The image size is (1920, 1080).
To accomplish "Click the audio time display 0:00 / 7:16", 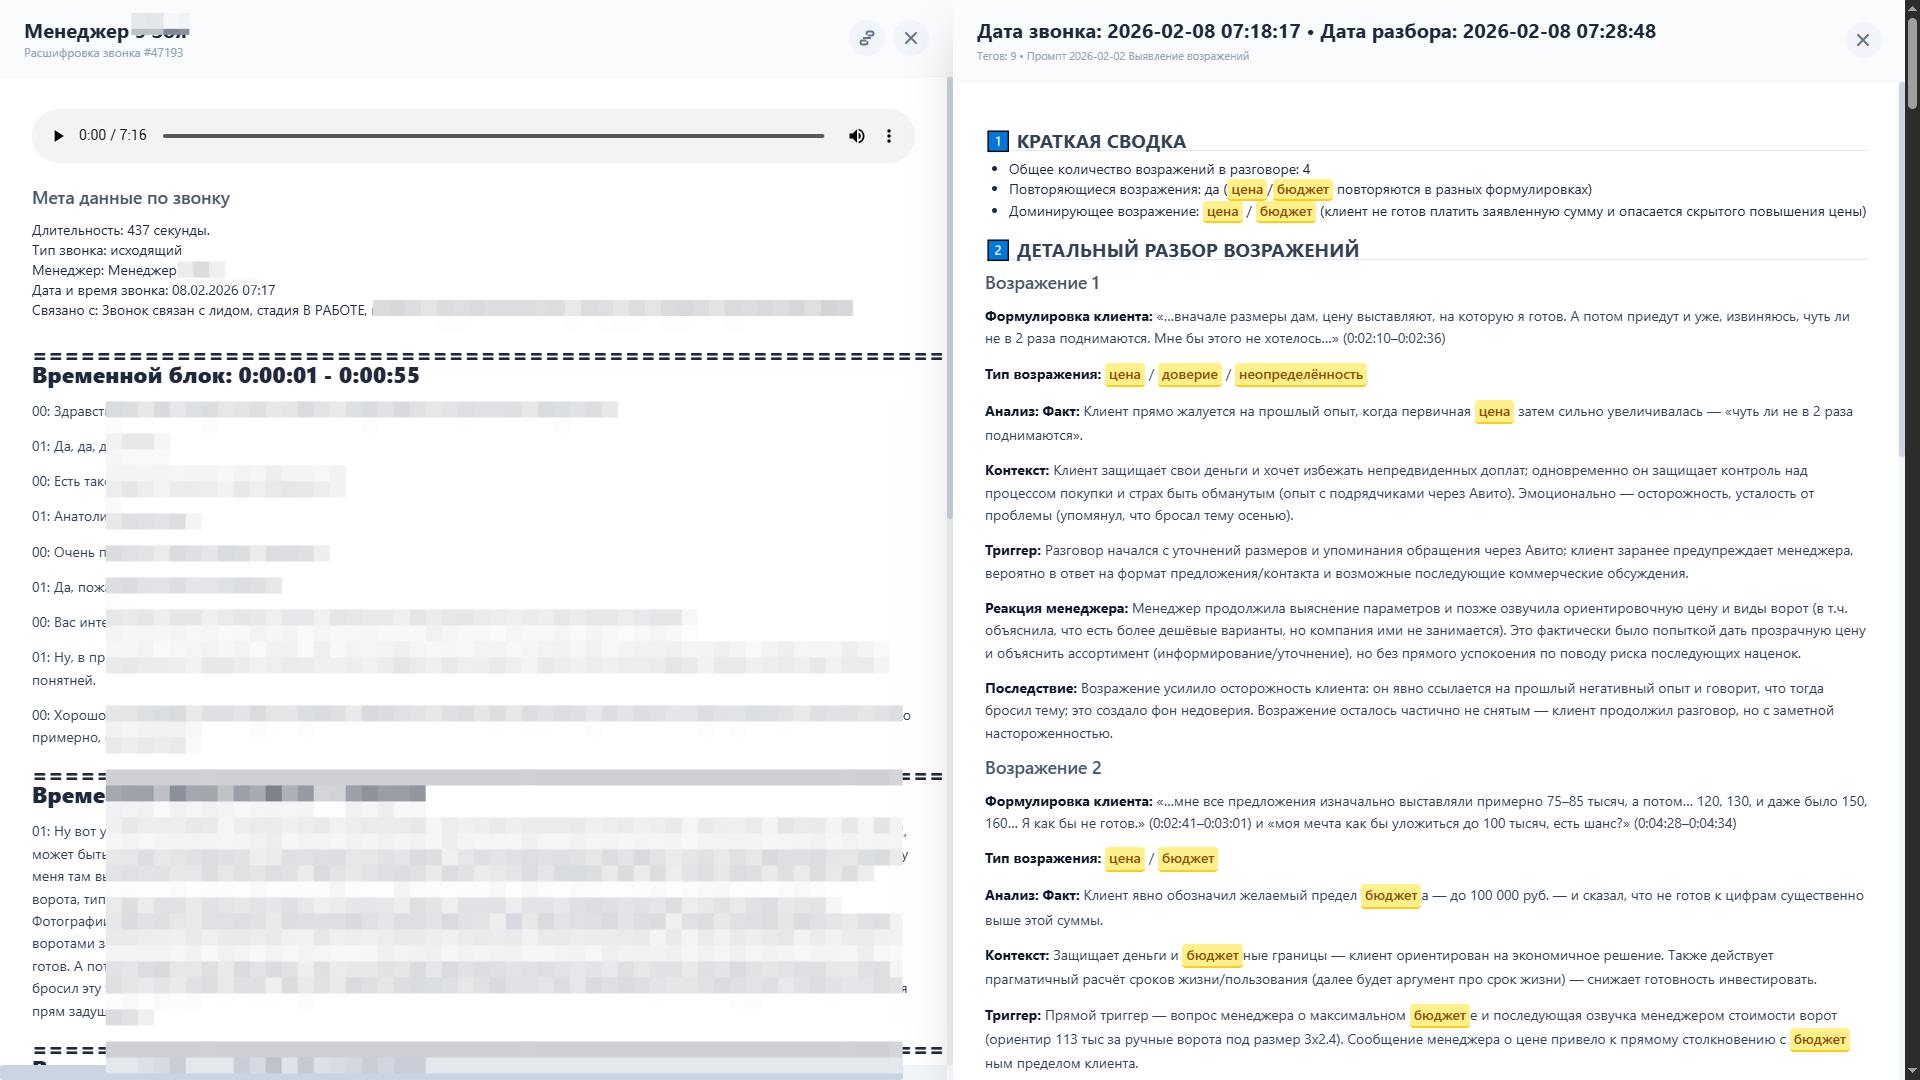I will click(113, 136).
